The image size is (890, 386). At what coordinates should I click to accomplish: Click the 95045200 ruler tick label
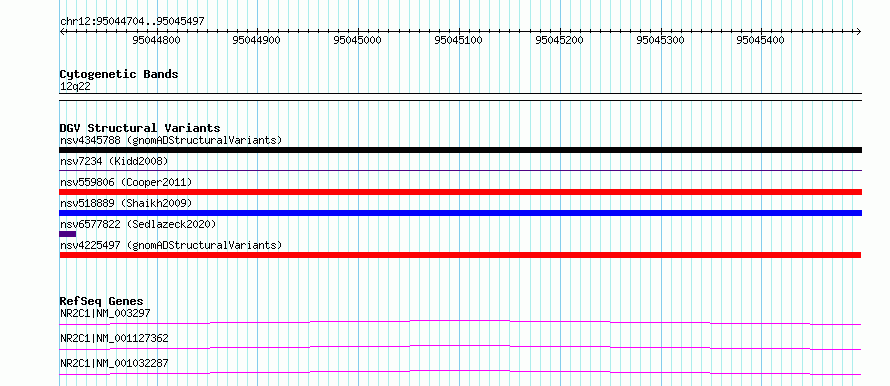(559, 40)
